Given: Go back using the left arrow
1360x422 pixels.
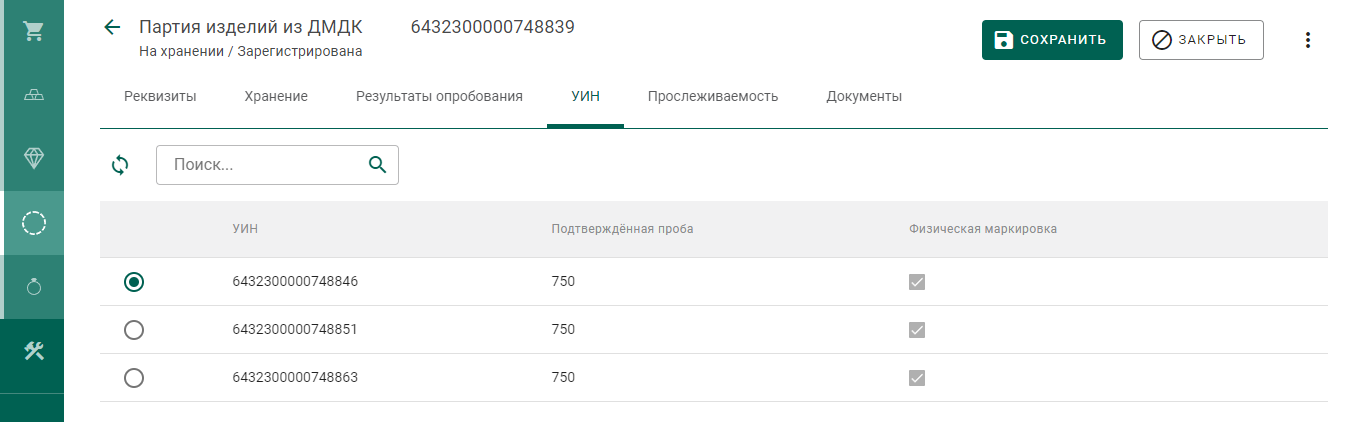Looking at the screenshot, I should pos(112,28).
